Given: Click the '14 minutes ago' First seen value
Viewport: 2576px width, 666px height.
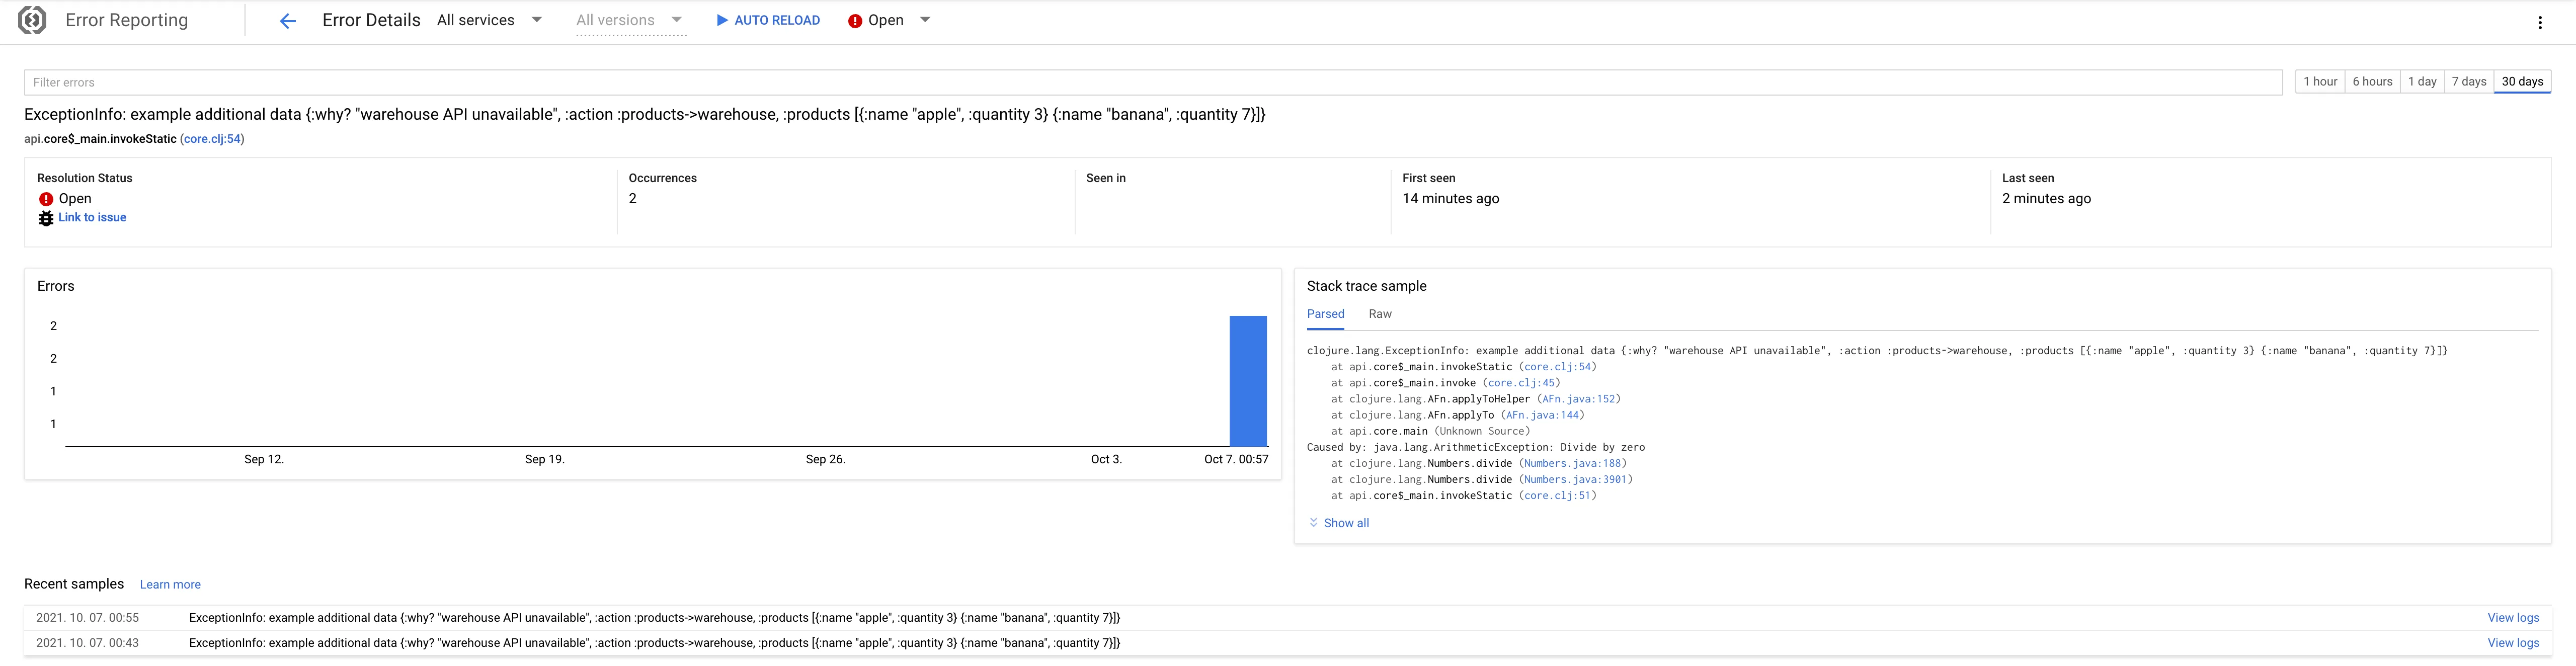Looking at the screenshot, I should tap(1450, 199).
